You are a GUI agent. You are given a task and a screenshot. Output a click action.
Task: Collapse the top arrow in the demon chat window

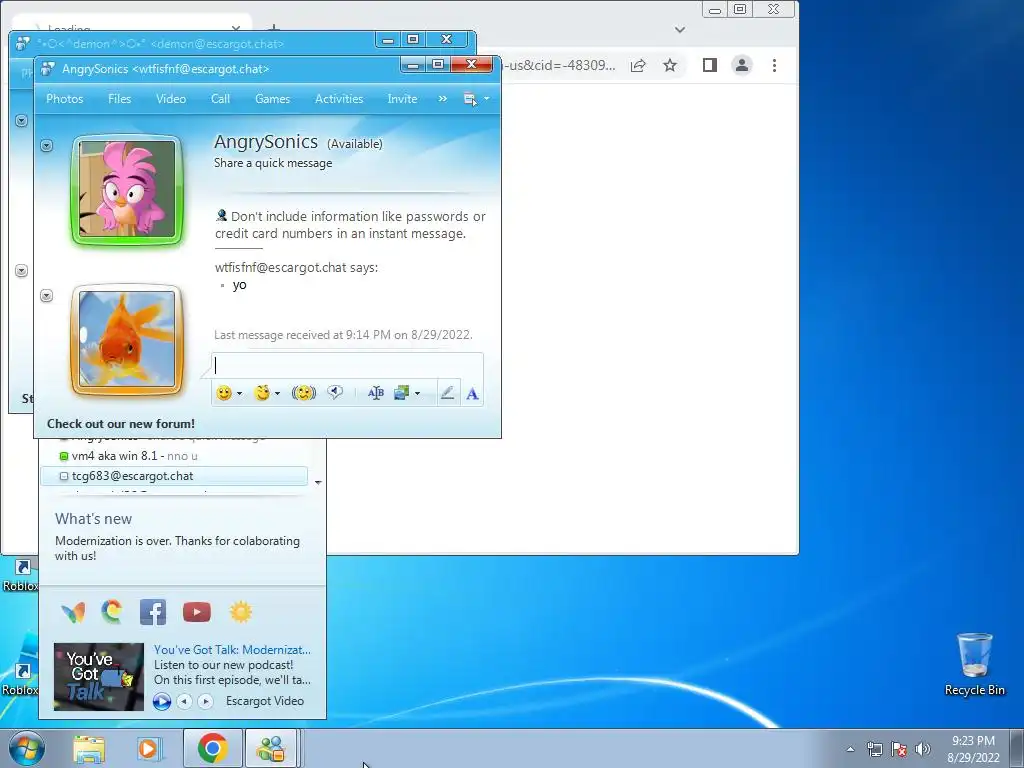[22, 121]
